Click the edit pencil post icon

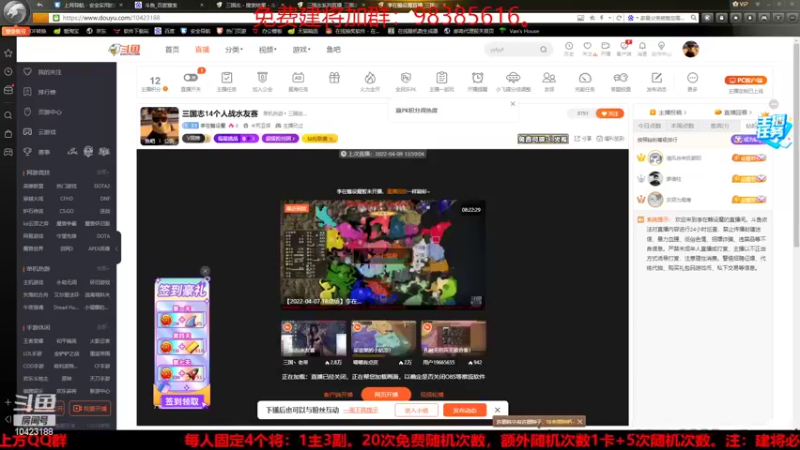click(x=657, y=78)
